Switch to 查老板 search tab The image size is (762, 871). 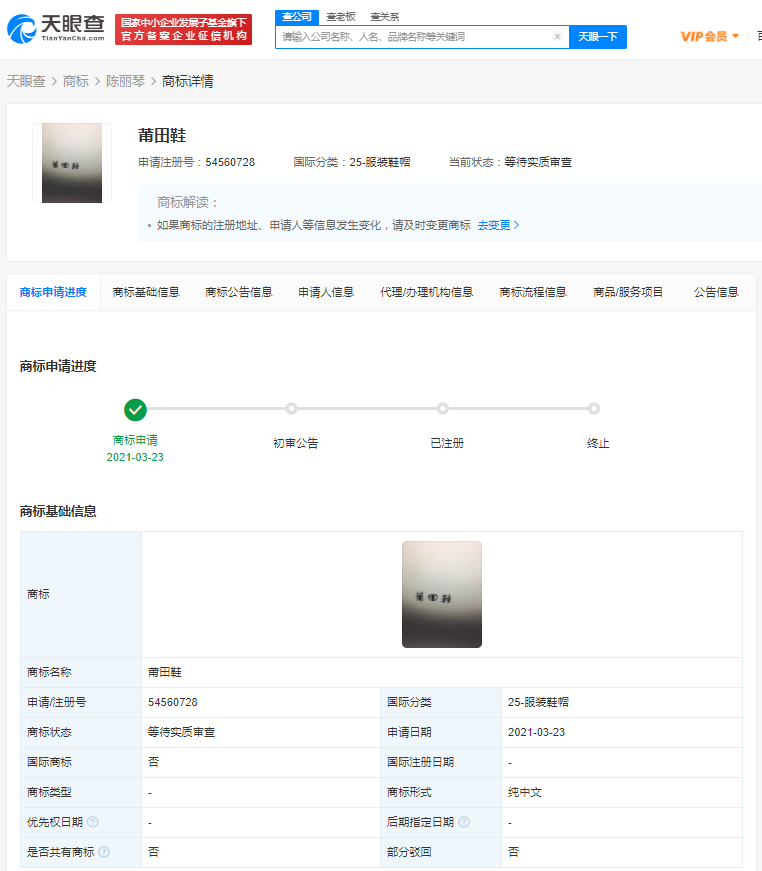[x=340, y=17]
